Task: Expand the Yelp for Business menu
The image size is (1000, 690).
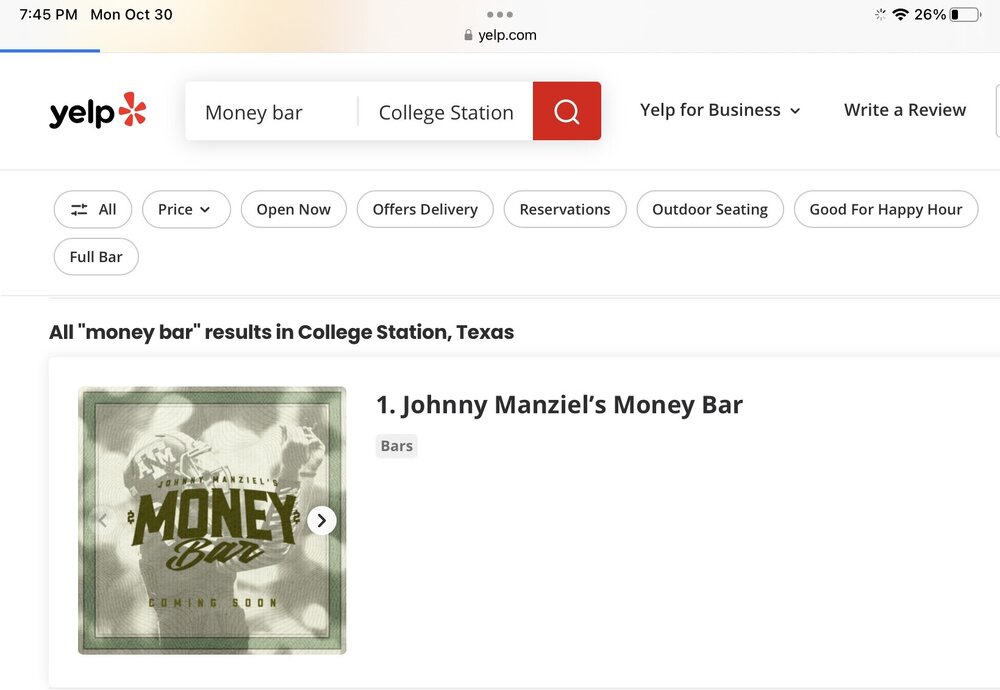Action: click(x=720, y=110)
